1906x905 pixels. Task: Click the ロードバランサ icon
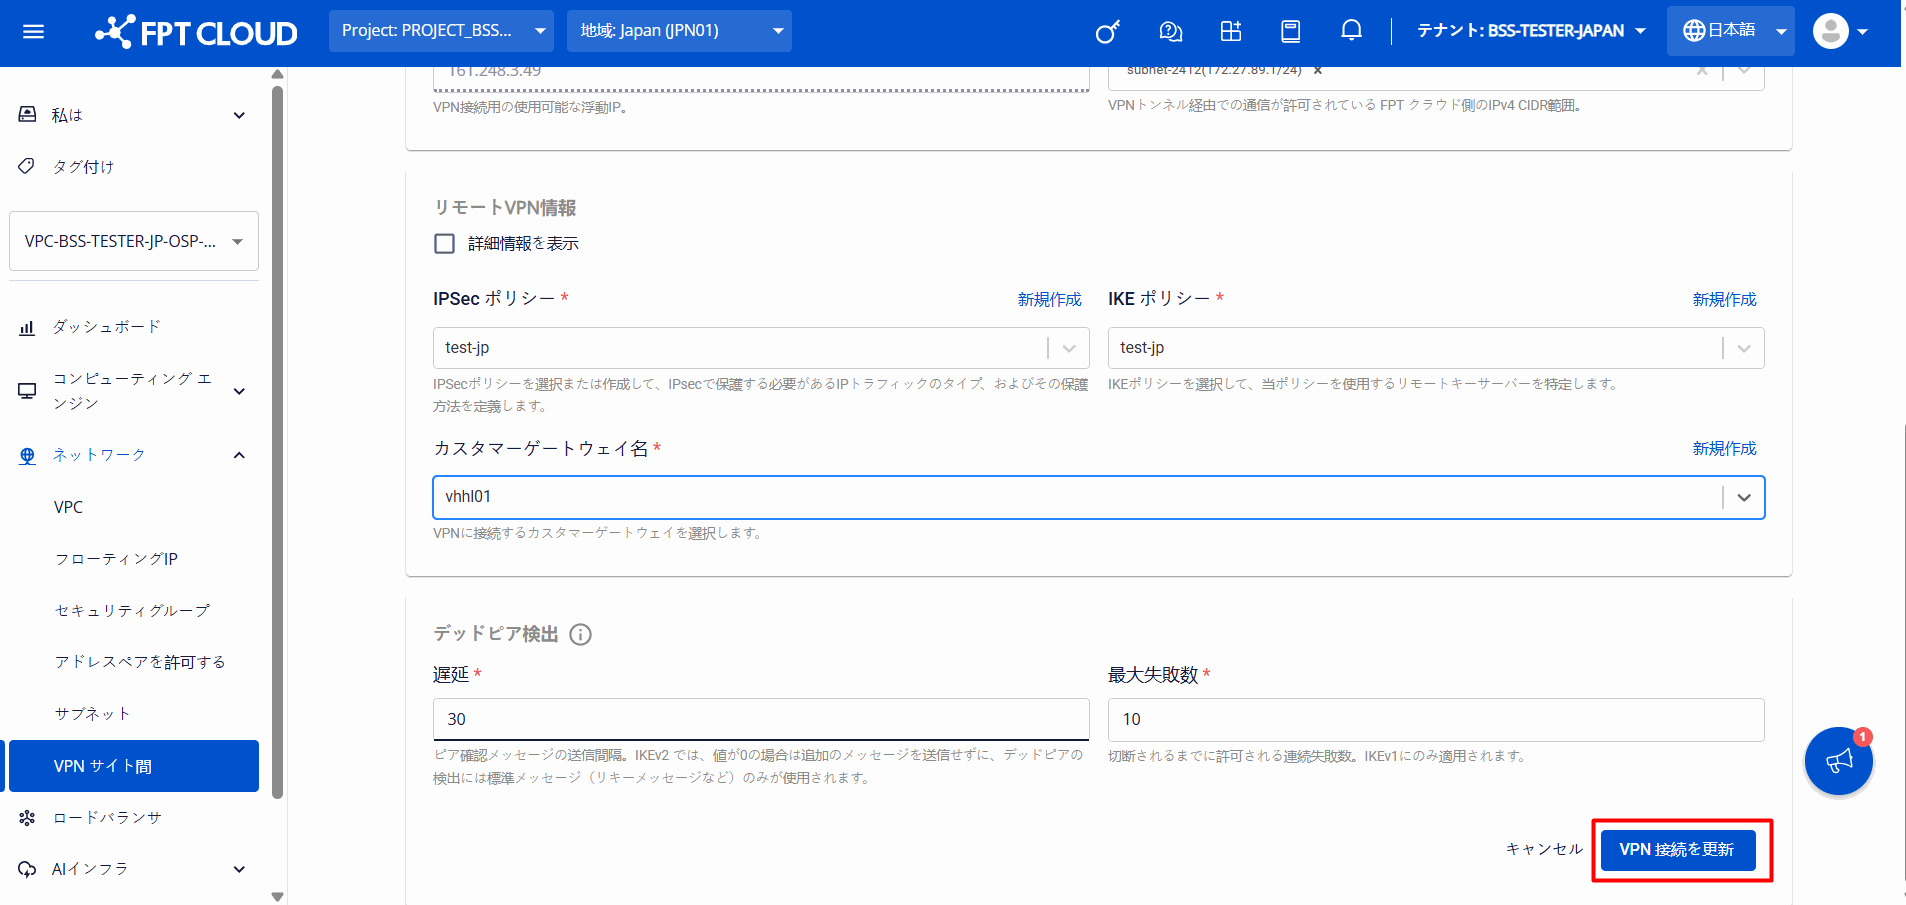27,818
